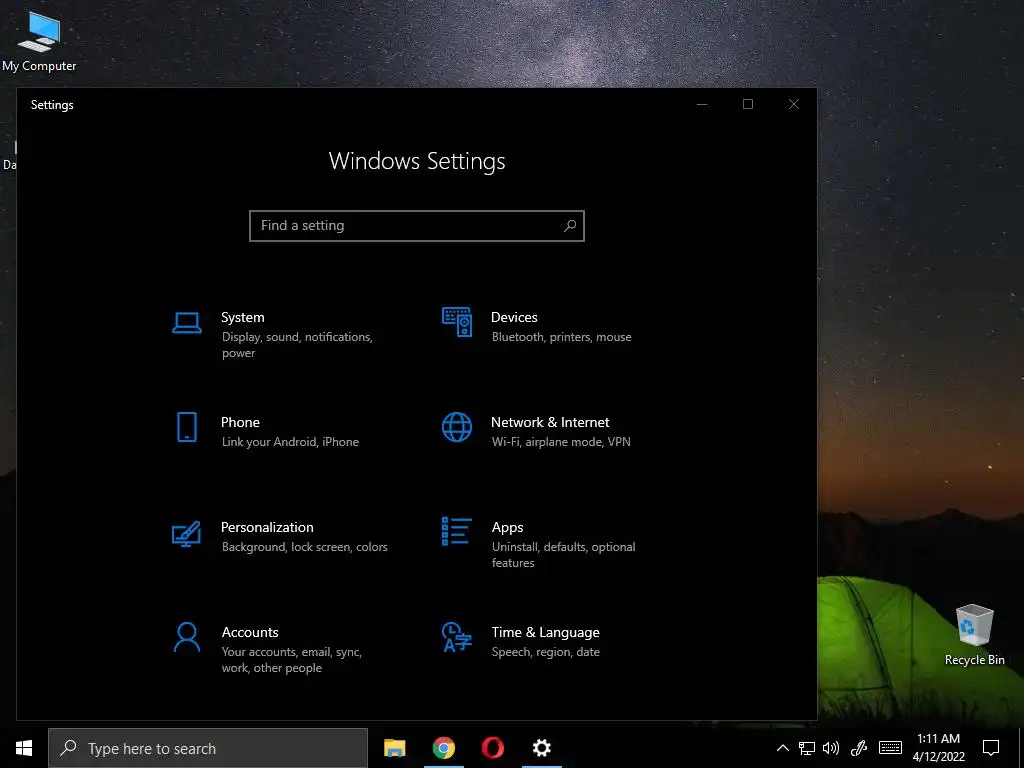Click the taskbar Type here to search box

tap(208, 748)
